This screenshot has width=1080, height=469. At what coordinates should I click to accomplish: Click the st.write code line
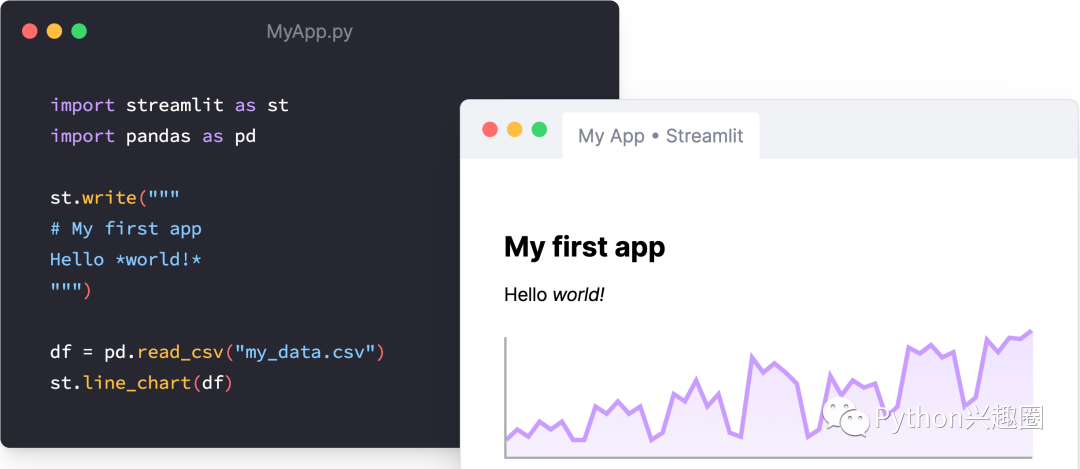115,198
